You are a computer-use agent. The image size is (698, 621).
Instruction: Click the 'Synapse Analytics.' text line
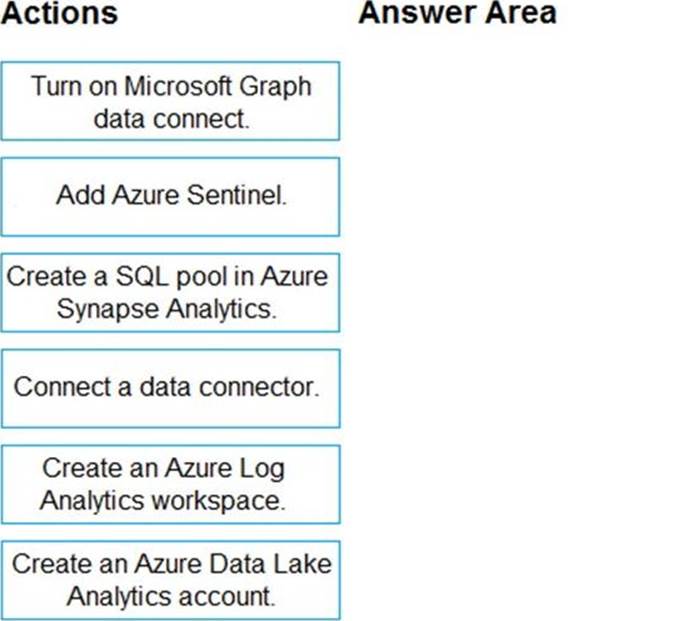pyautogui.click(x=166, y=309)
